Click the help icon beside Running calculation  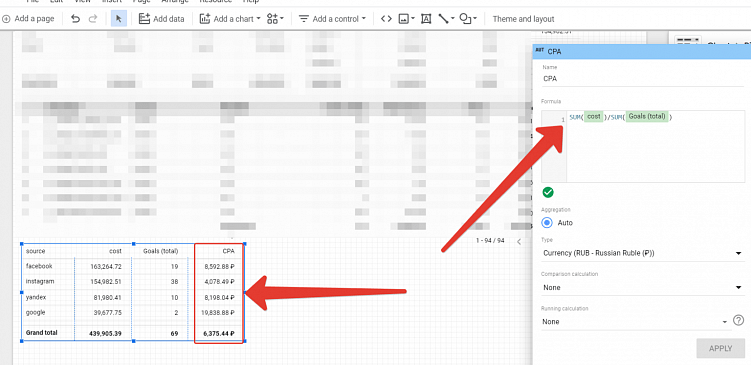(x=739, y=319)
